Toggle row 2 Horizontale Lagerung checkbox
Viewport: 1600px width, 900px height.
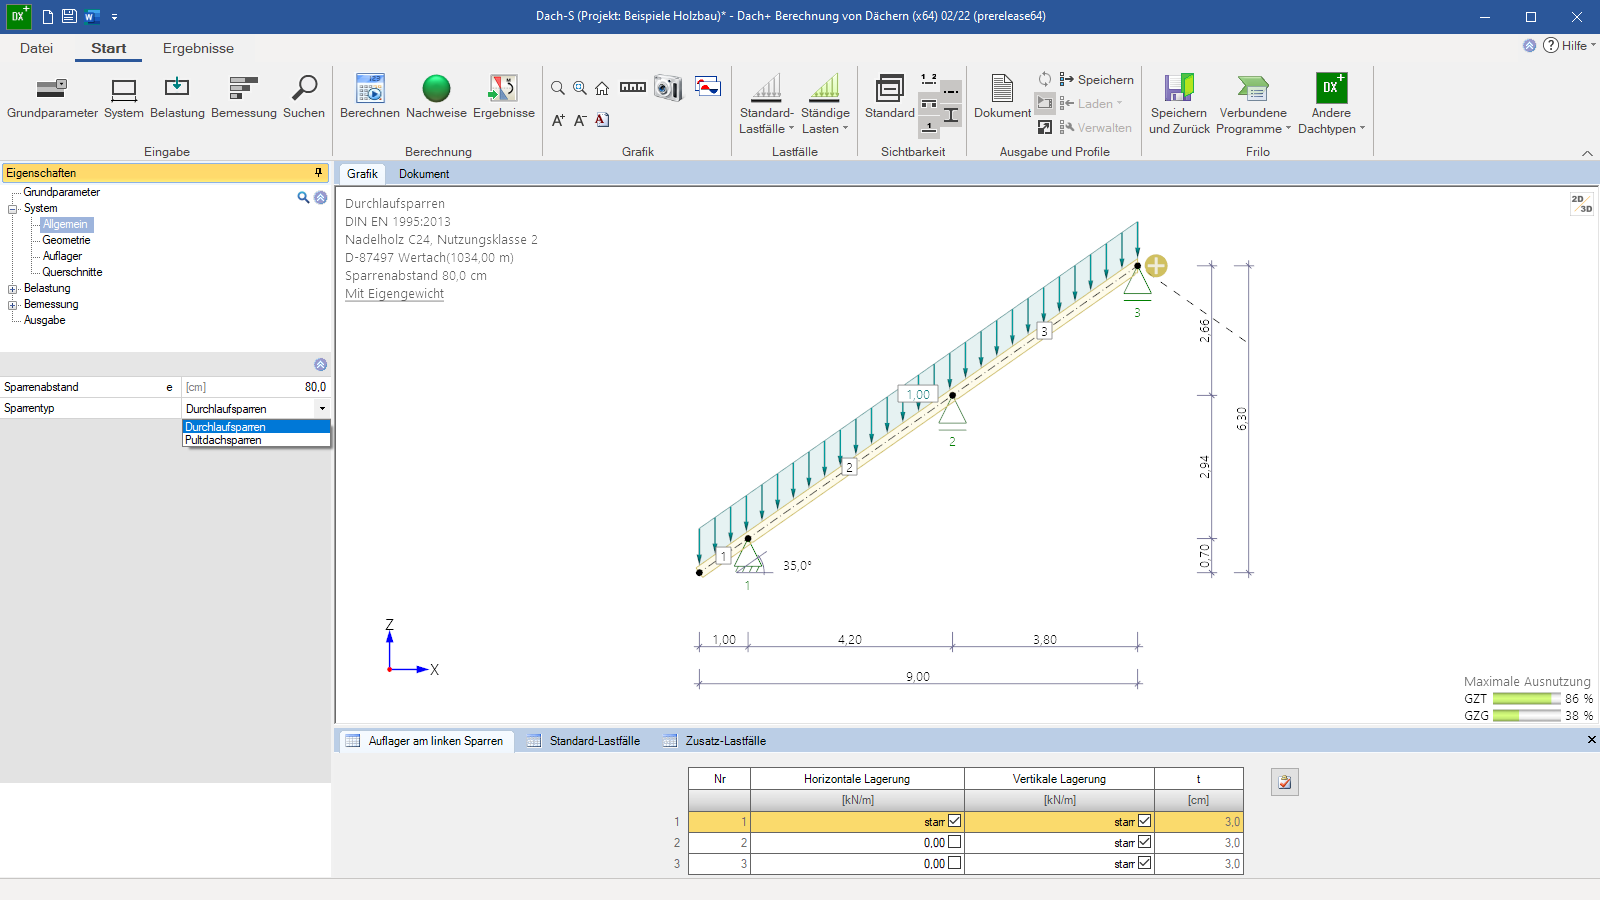pos(954,842)
